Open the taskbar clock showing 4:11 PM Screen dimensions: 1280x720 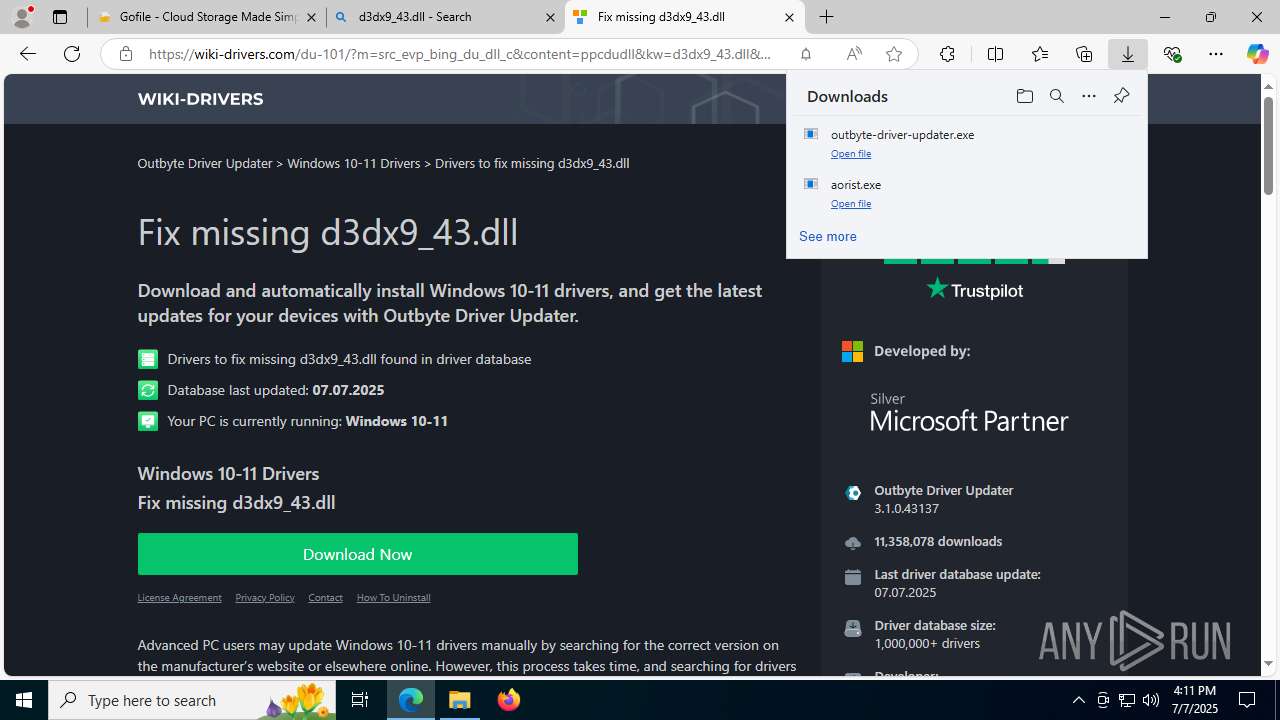click(1194, 700)
